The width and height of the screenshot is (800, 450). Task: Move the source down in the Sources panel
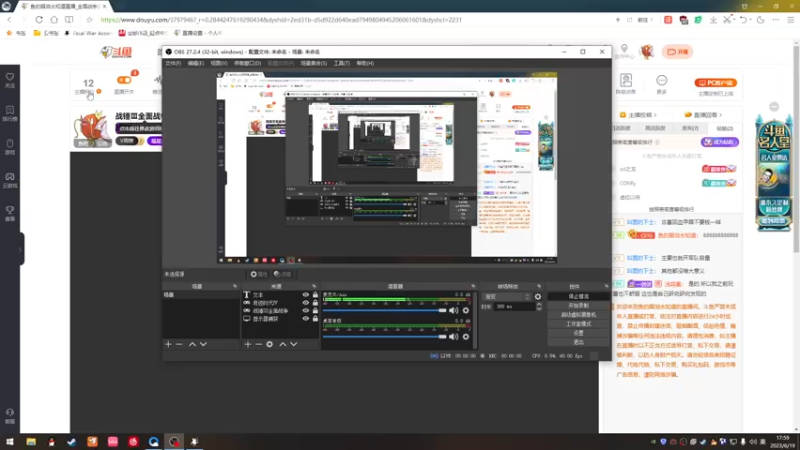coord(294,344)
